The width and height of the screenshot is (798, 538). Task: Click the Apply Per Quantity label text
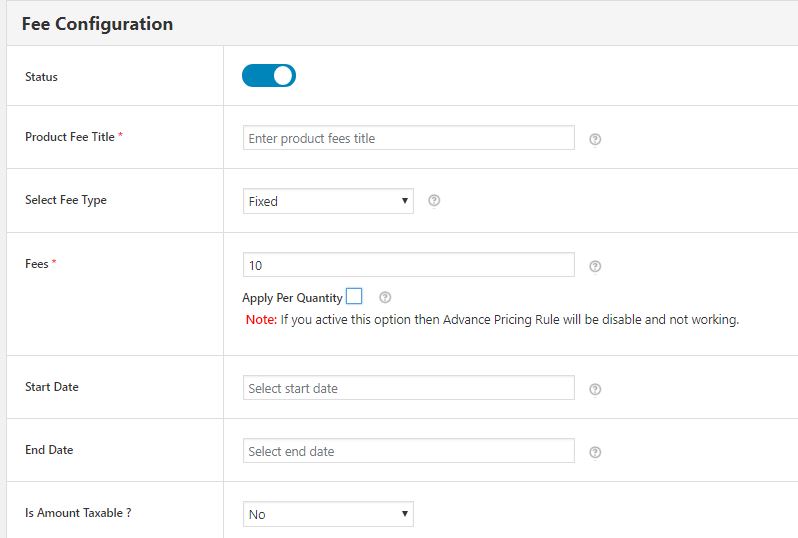(292, 298)
